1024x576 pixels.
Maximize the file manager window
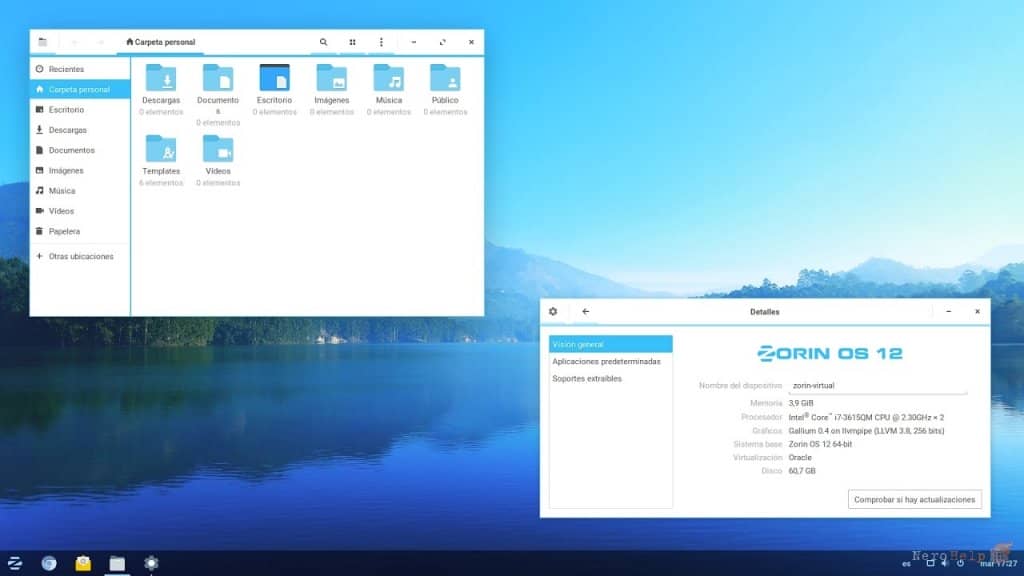coord(442,42)
